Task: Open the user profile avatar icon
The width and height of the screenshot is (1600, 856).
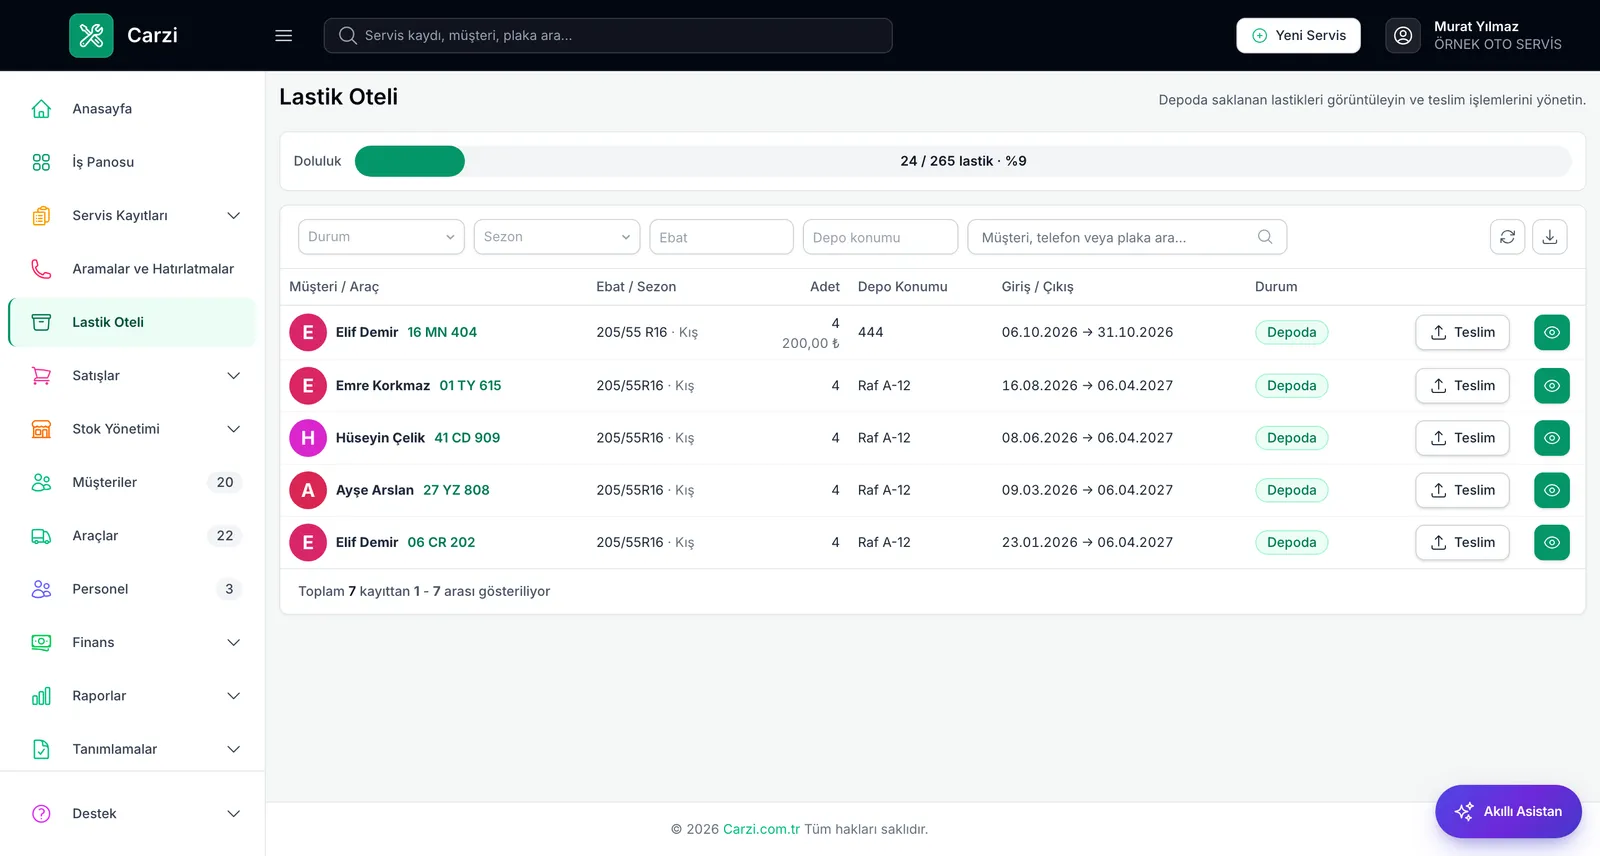Action: (x=1403, y=35)
